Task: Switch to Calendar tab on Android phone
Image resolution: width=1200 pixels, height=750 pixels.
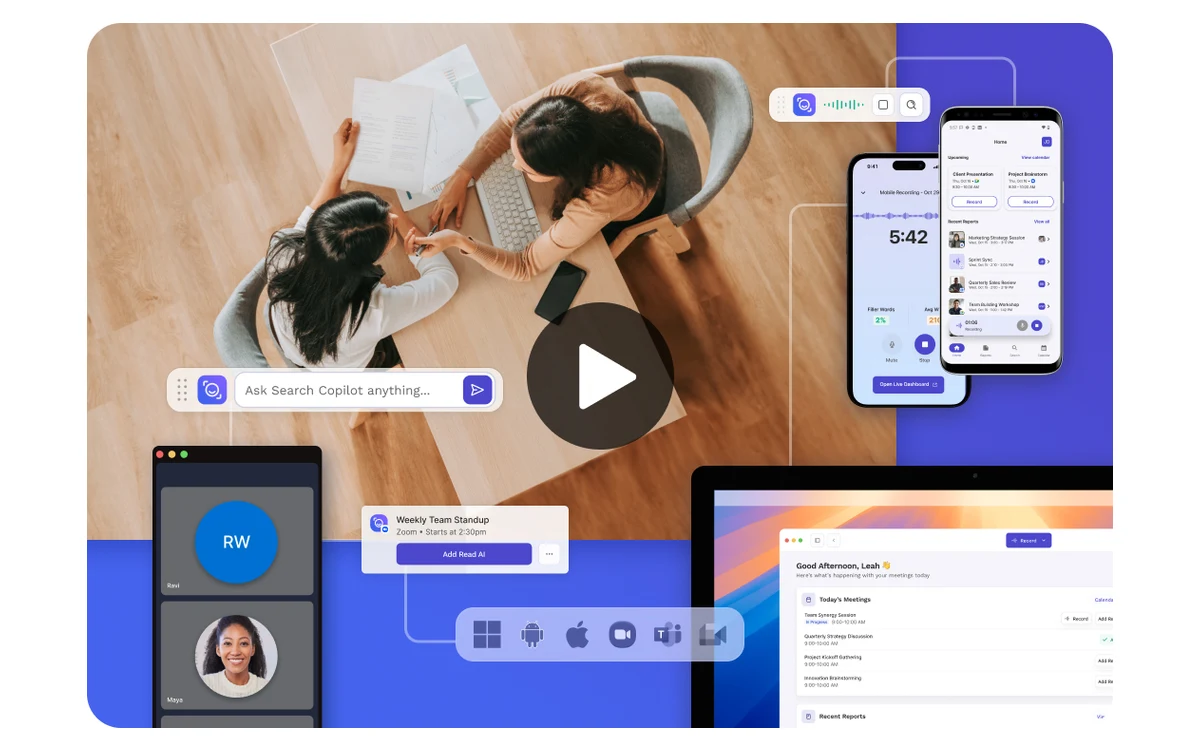Action: pyautogui.click(x=1044, y=350)
